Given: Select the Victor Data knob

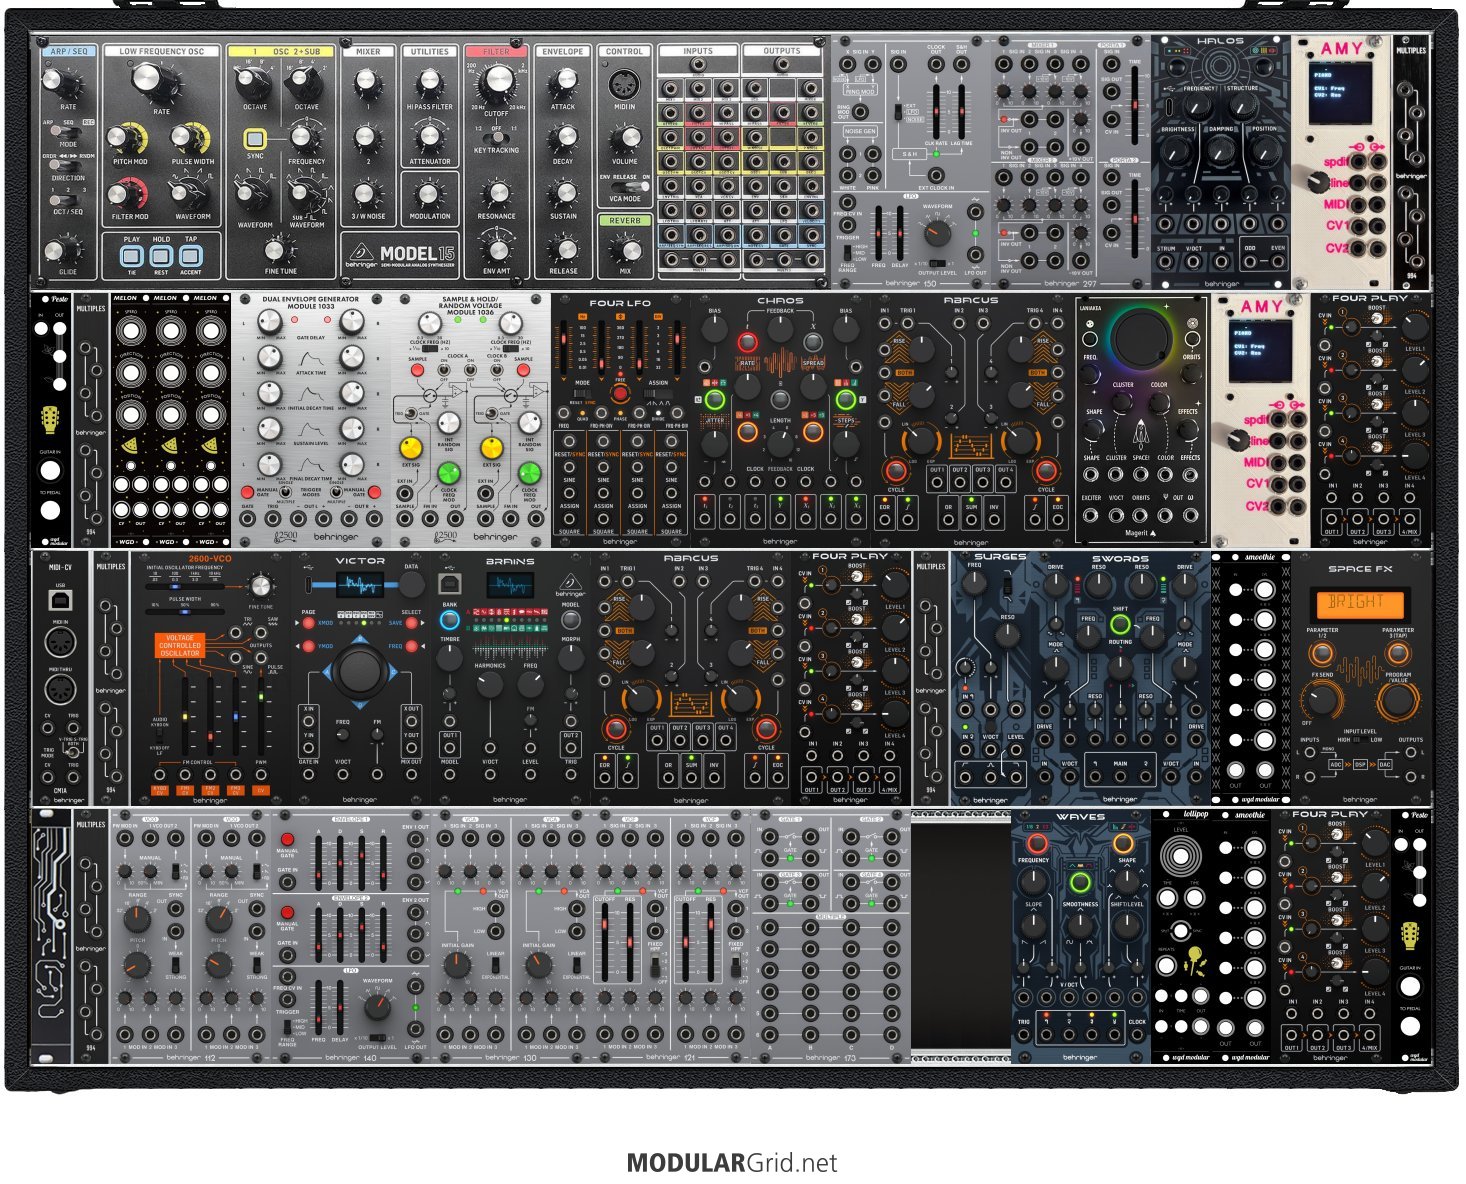Looking at the screenshot, I should point(411,586).
